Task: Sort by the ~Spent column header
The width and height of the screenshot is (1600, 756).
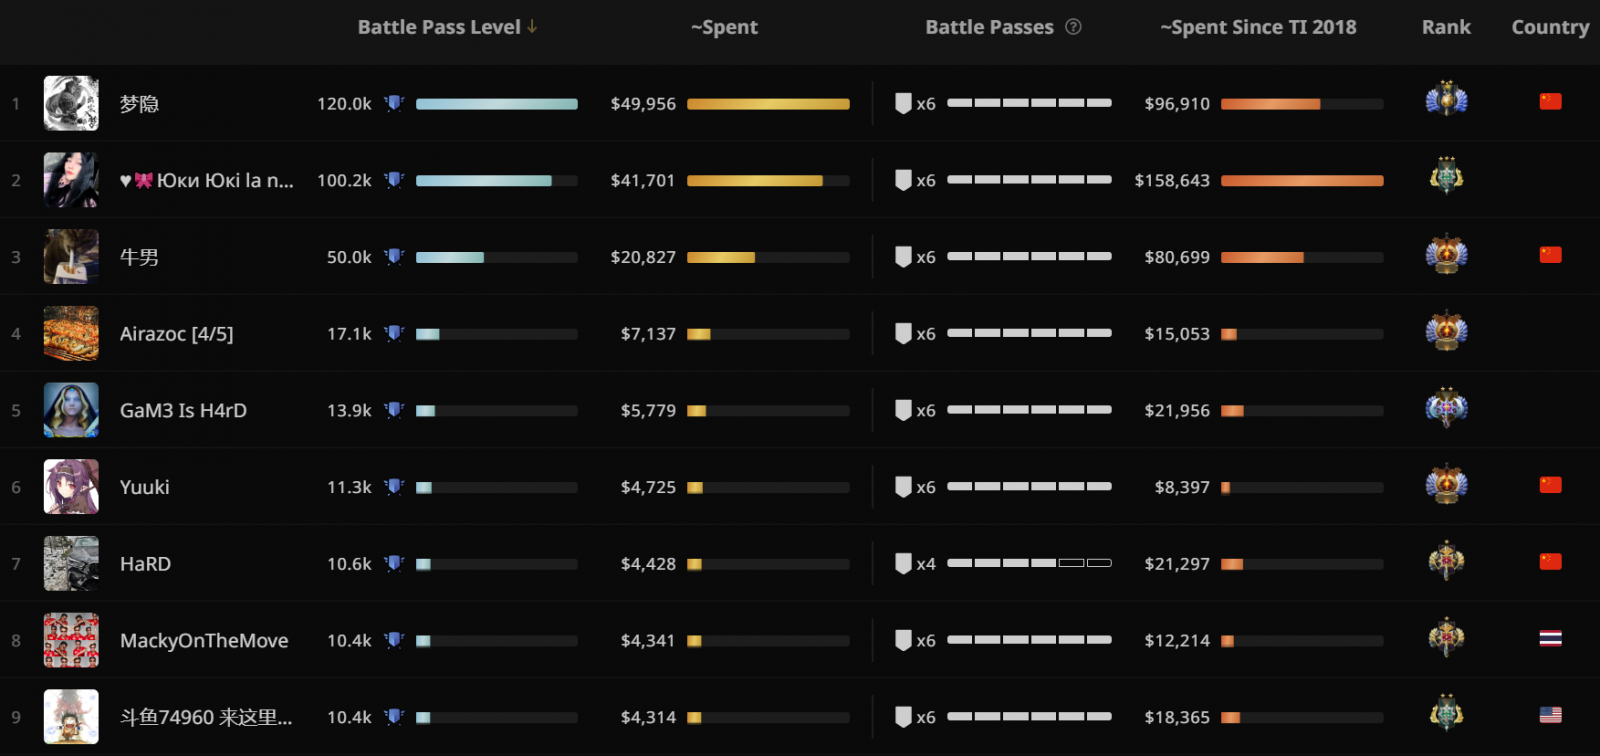Action: [724, 27]
